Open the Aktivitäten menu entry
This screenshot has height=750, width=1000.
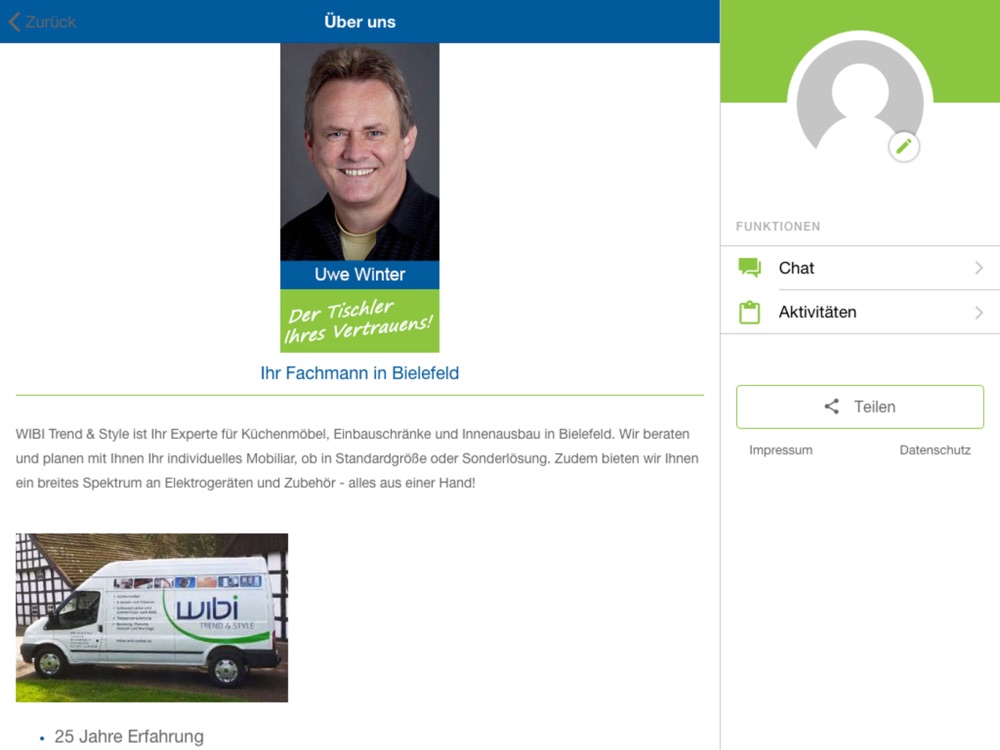860,312
